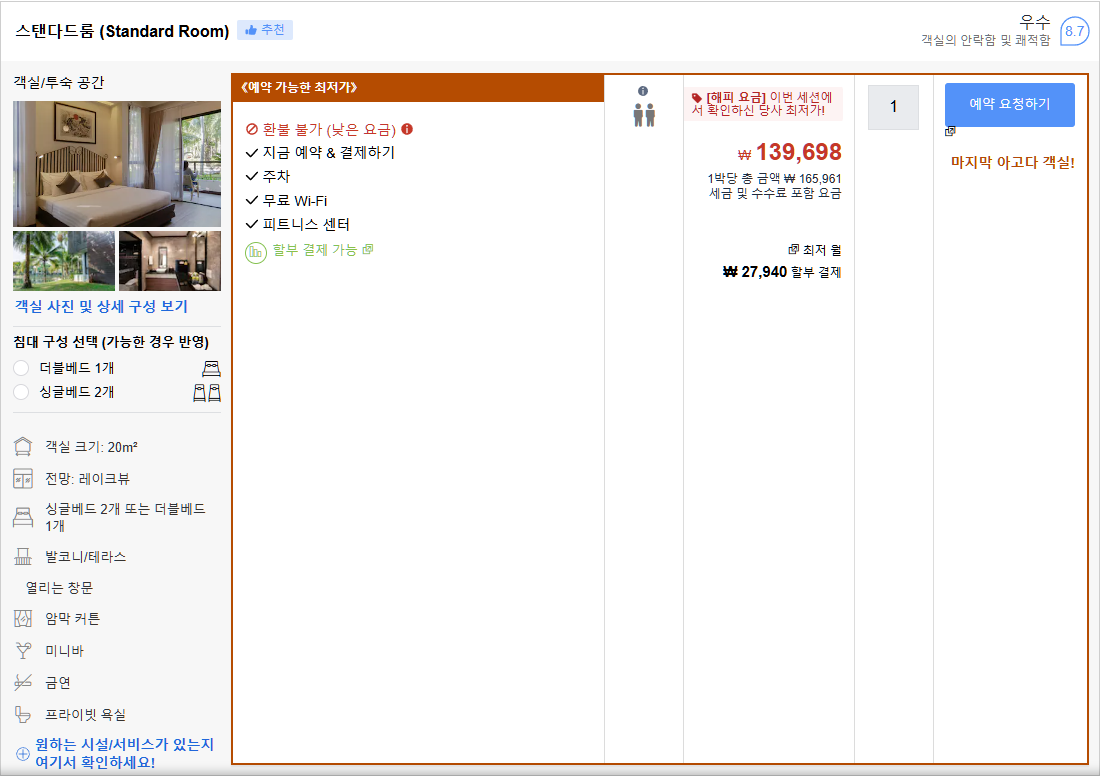Click the popup icon beside 최저 월
Image resolution: width=1100 pixels, height=777 pixels.
click(793, 249)
